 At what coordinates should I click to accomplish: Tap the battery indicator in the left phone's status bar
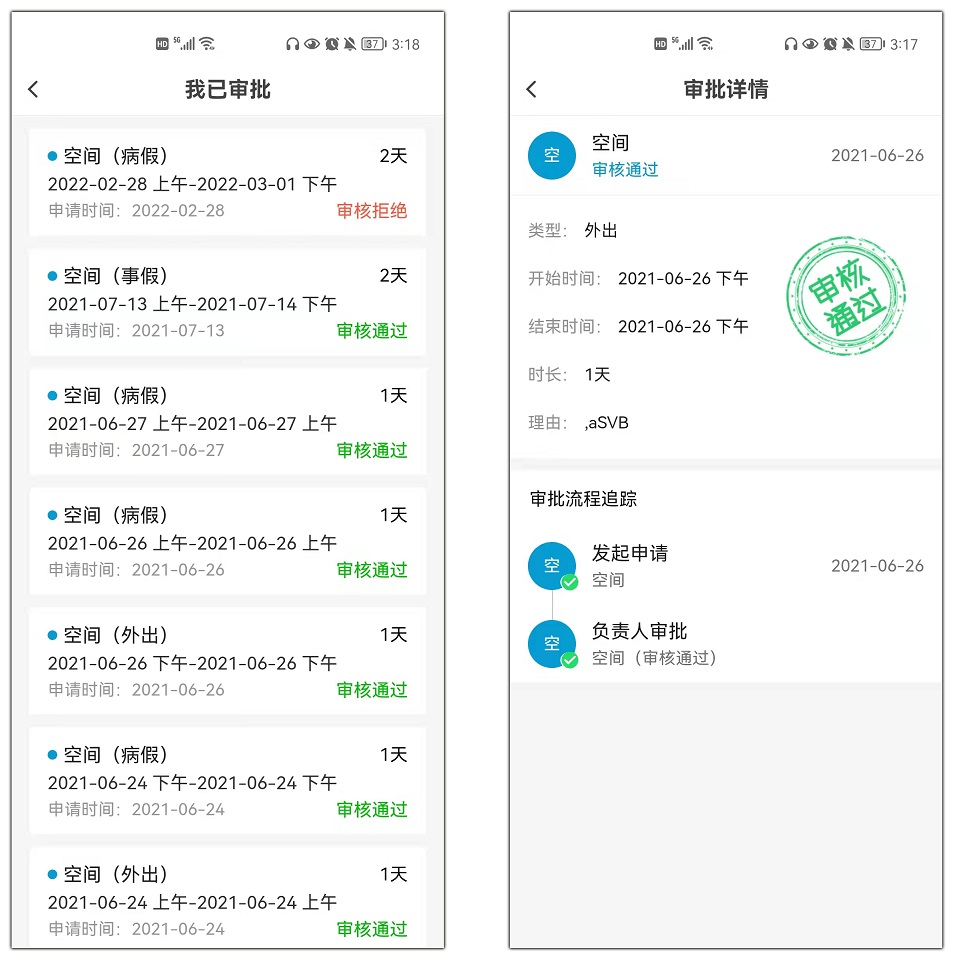click(373, 44)
